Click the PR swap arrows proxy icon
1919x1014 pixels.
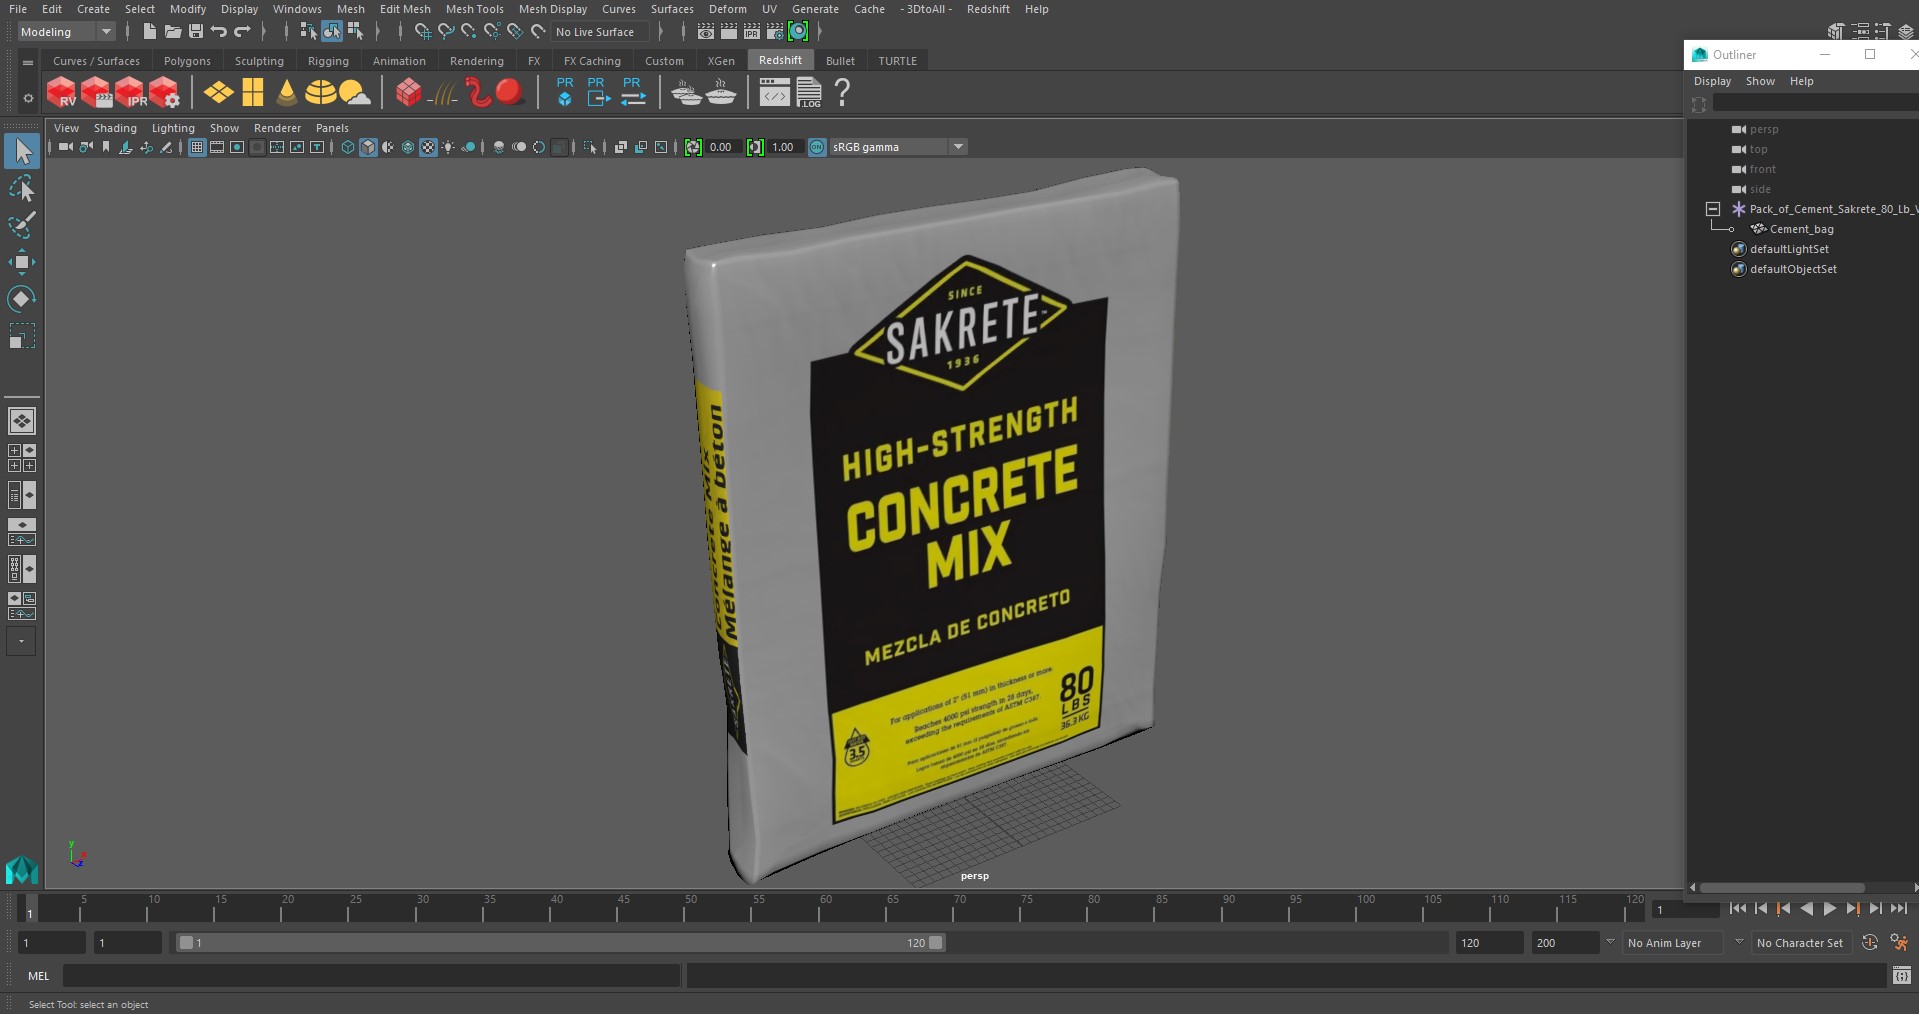click(x=632, y=92)
